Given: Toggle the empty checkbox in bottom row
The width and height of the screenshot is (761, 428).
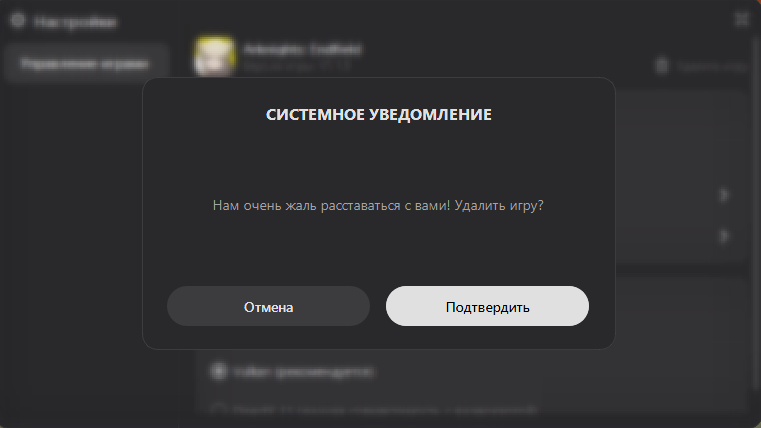Looking at the screenshot, I should click(x=218, y=409).
